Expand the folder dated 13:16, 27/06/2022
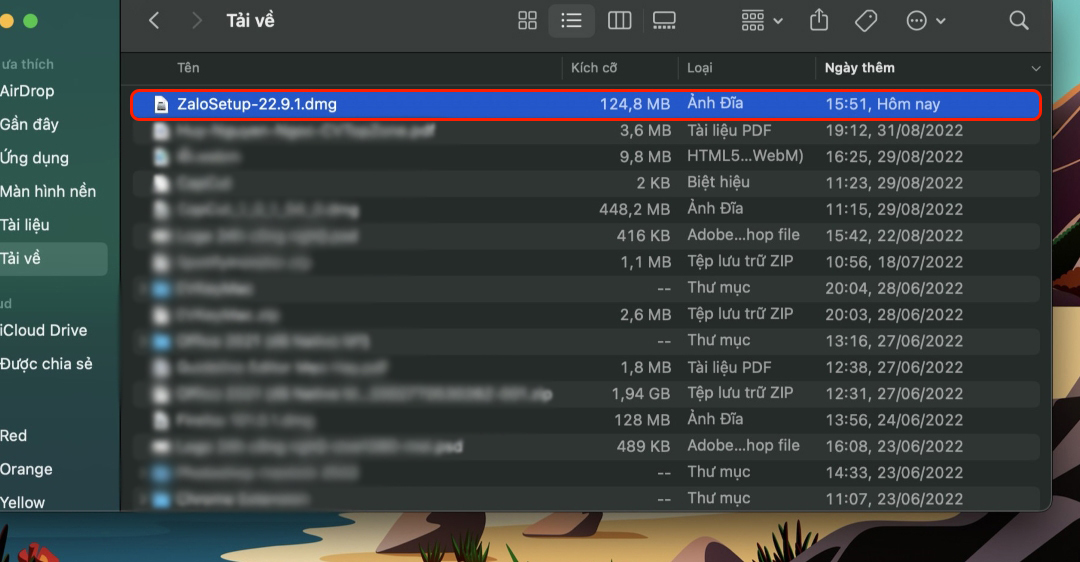The height and width of the screenshot is (562, 1080). pyautogui.click(x=143, y=341)
